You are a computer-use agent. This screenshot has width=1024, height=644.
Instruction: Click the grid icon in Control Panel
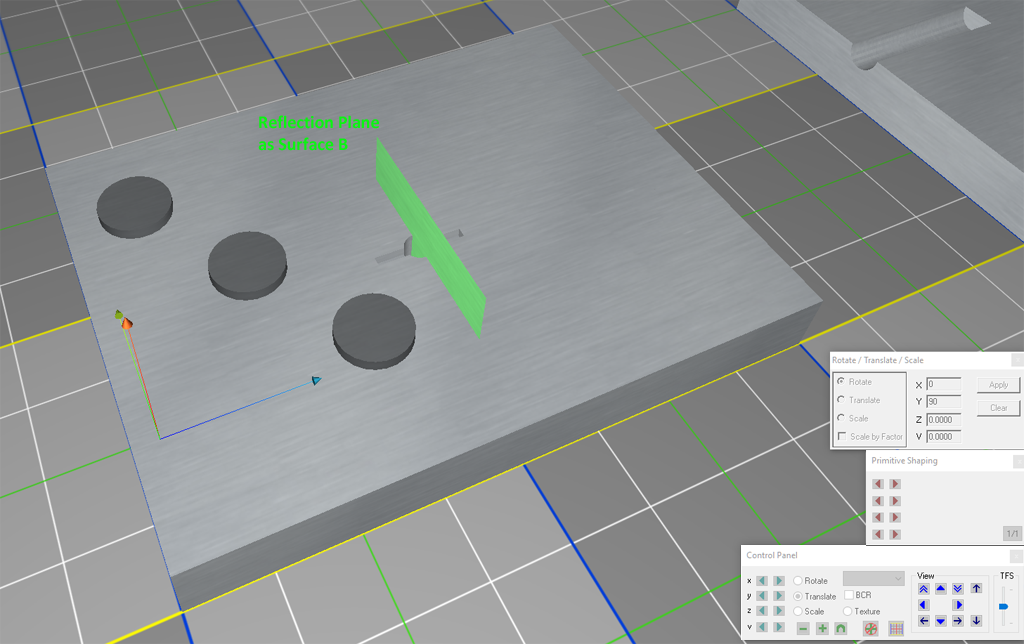896,628
